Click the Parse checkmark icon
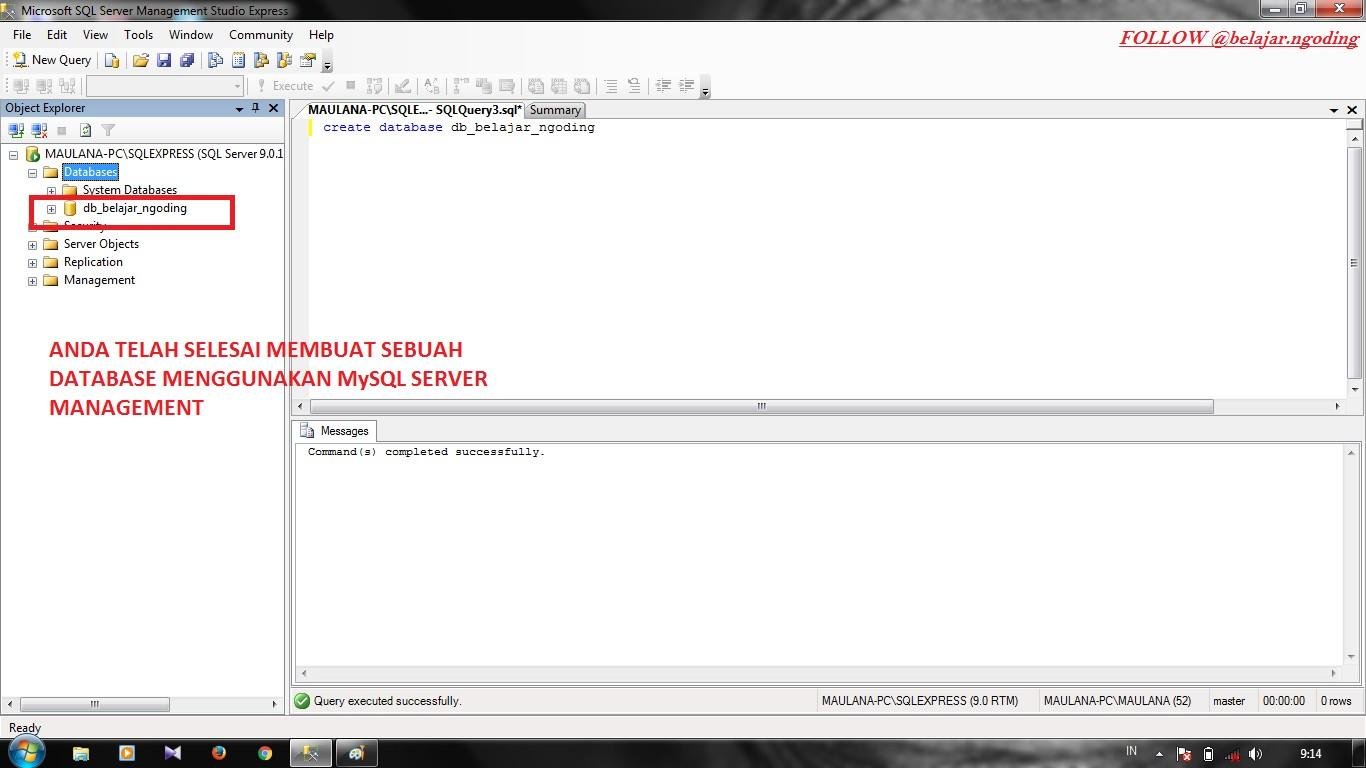This screenshot has height=768, width=1366. pyautogui.click(x=328, y=86)
